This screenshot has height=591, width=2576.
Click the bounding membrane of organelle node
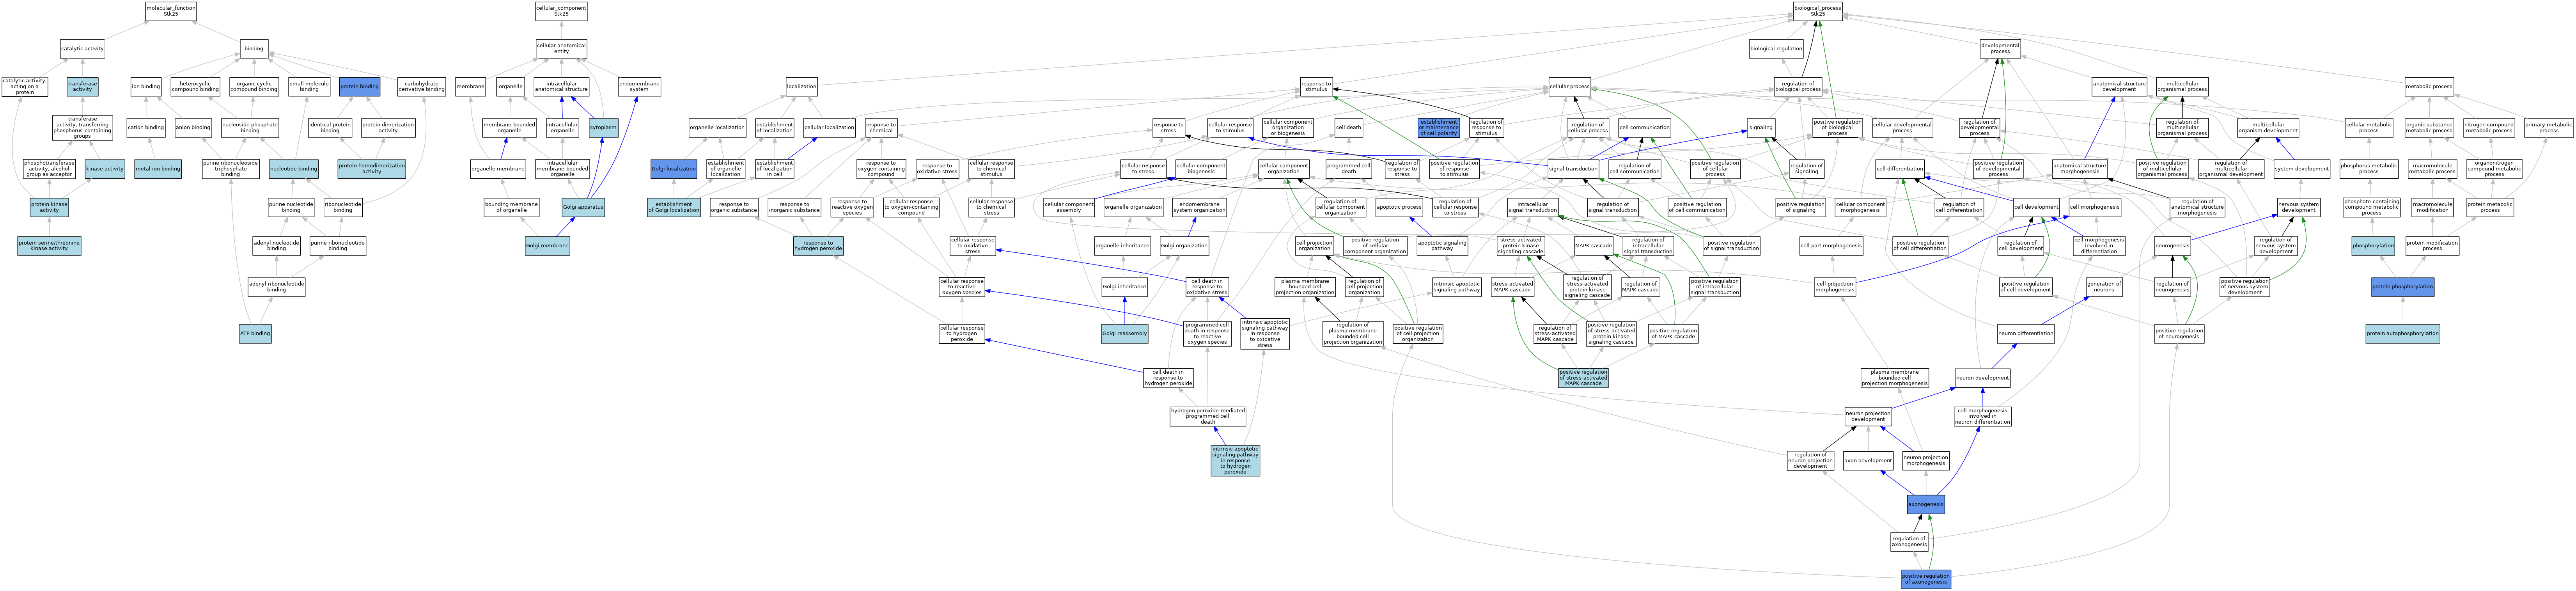[512, 207]
